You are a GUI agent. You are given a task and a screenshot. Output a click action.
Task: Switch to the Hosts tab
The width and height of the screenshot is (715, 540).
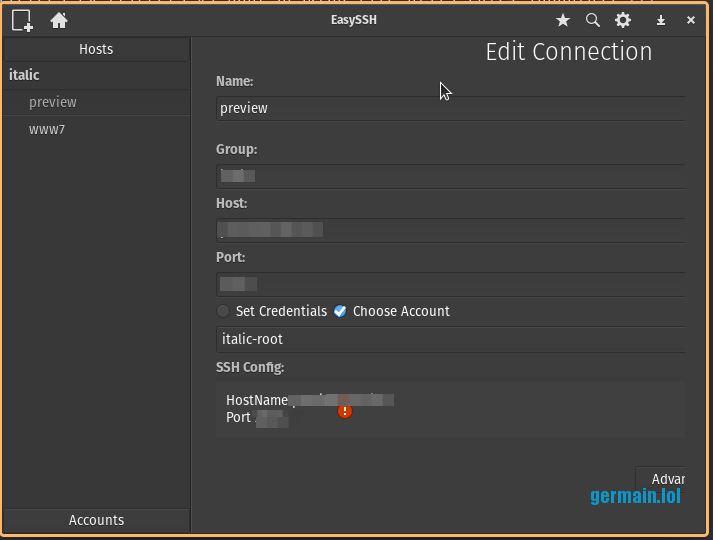(x=96, y=49)
